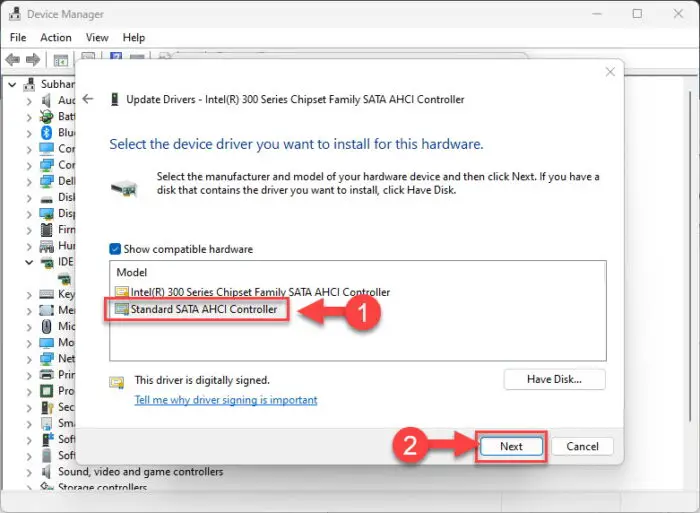
Task: Open the View menu
Action: (97, 38)
